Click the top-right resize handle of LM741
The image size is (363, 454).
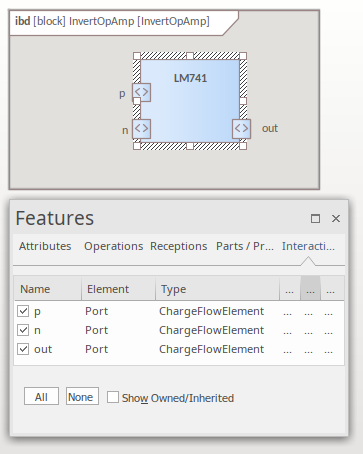[x=243, y=56]
